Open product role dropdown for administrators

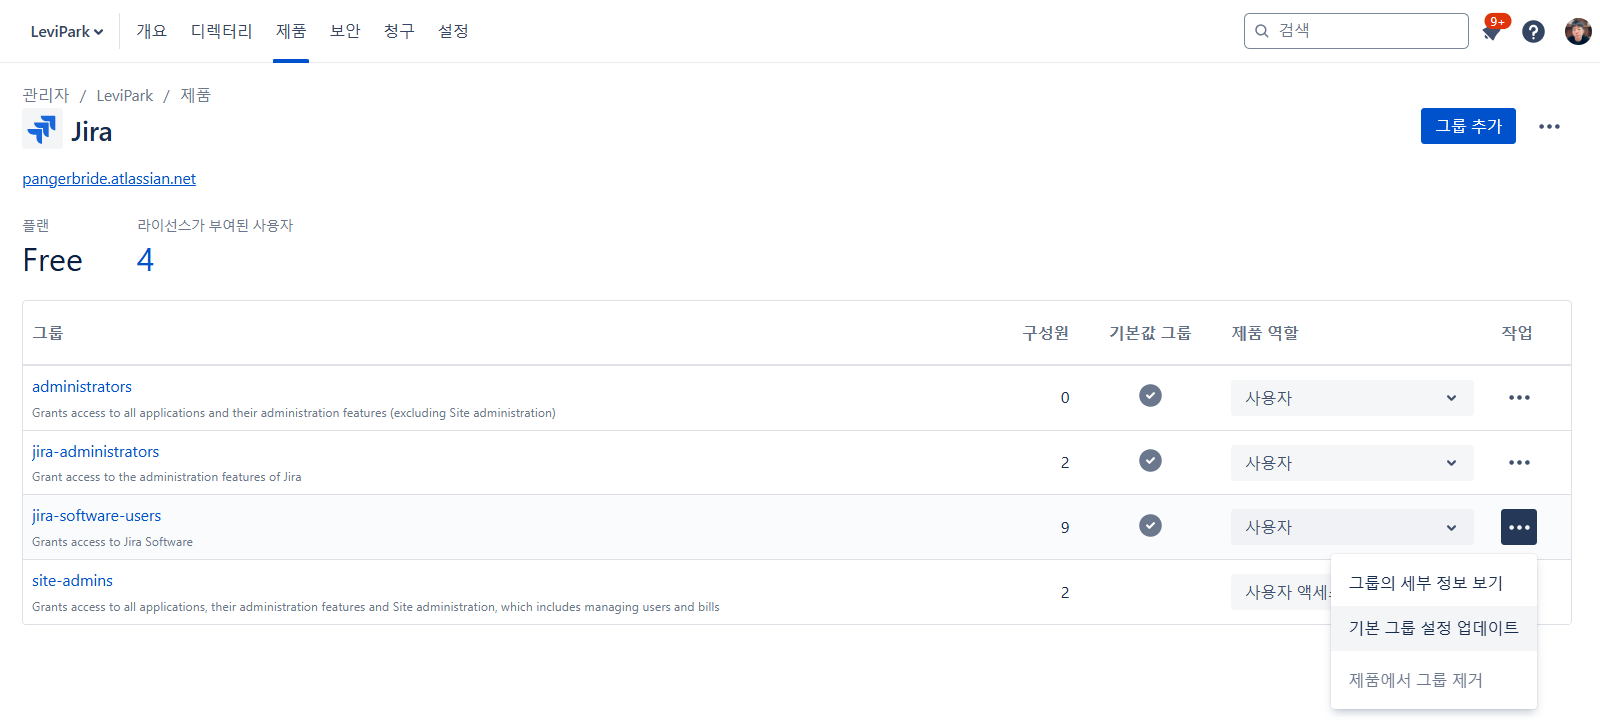coord(1352,398)
